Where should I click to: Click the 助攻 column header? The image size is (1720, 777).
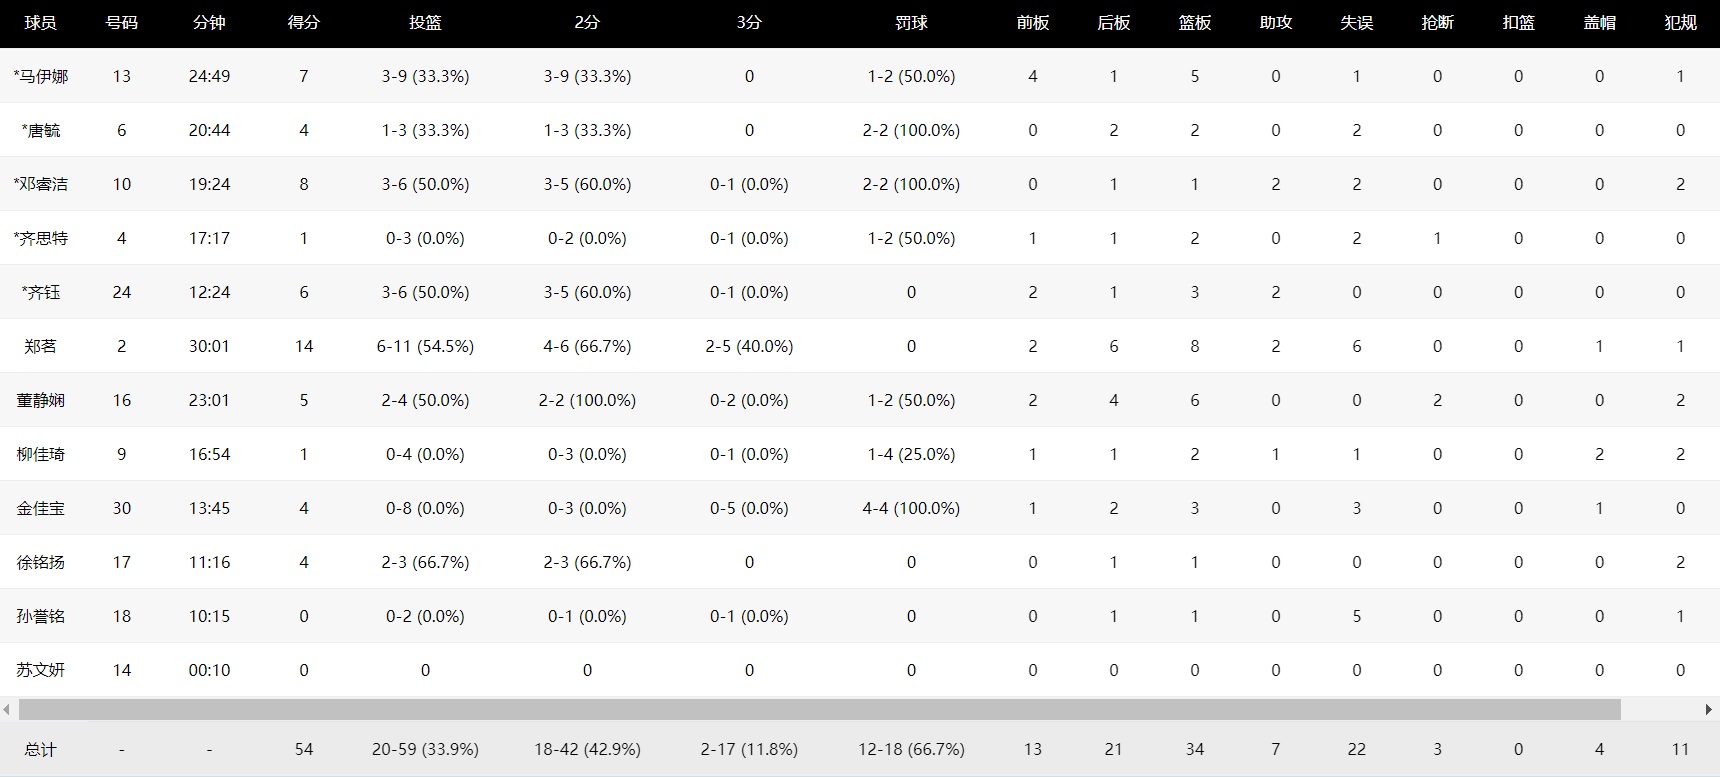[x=1276, y=23]
